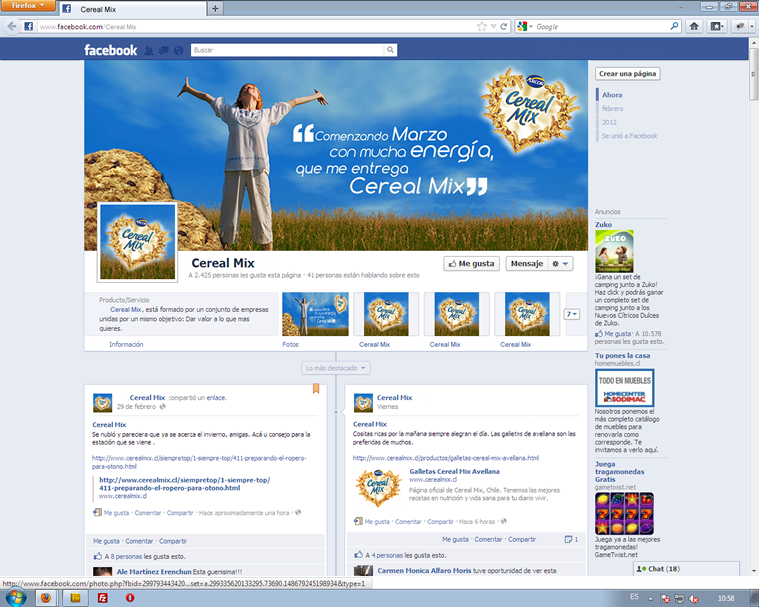Open the folder icon in taskbar

point(76,598)
